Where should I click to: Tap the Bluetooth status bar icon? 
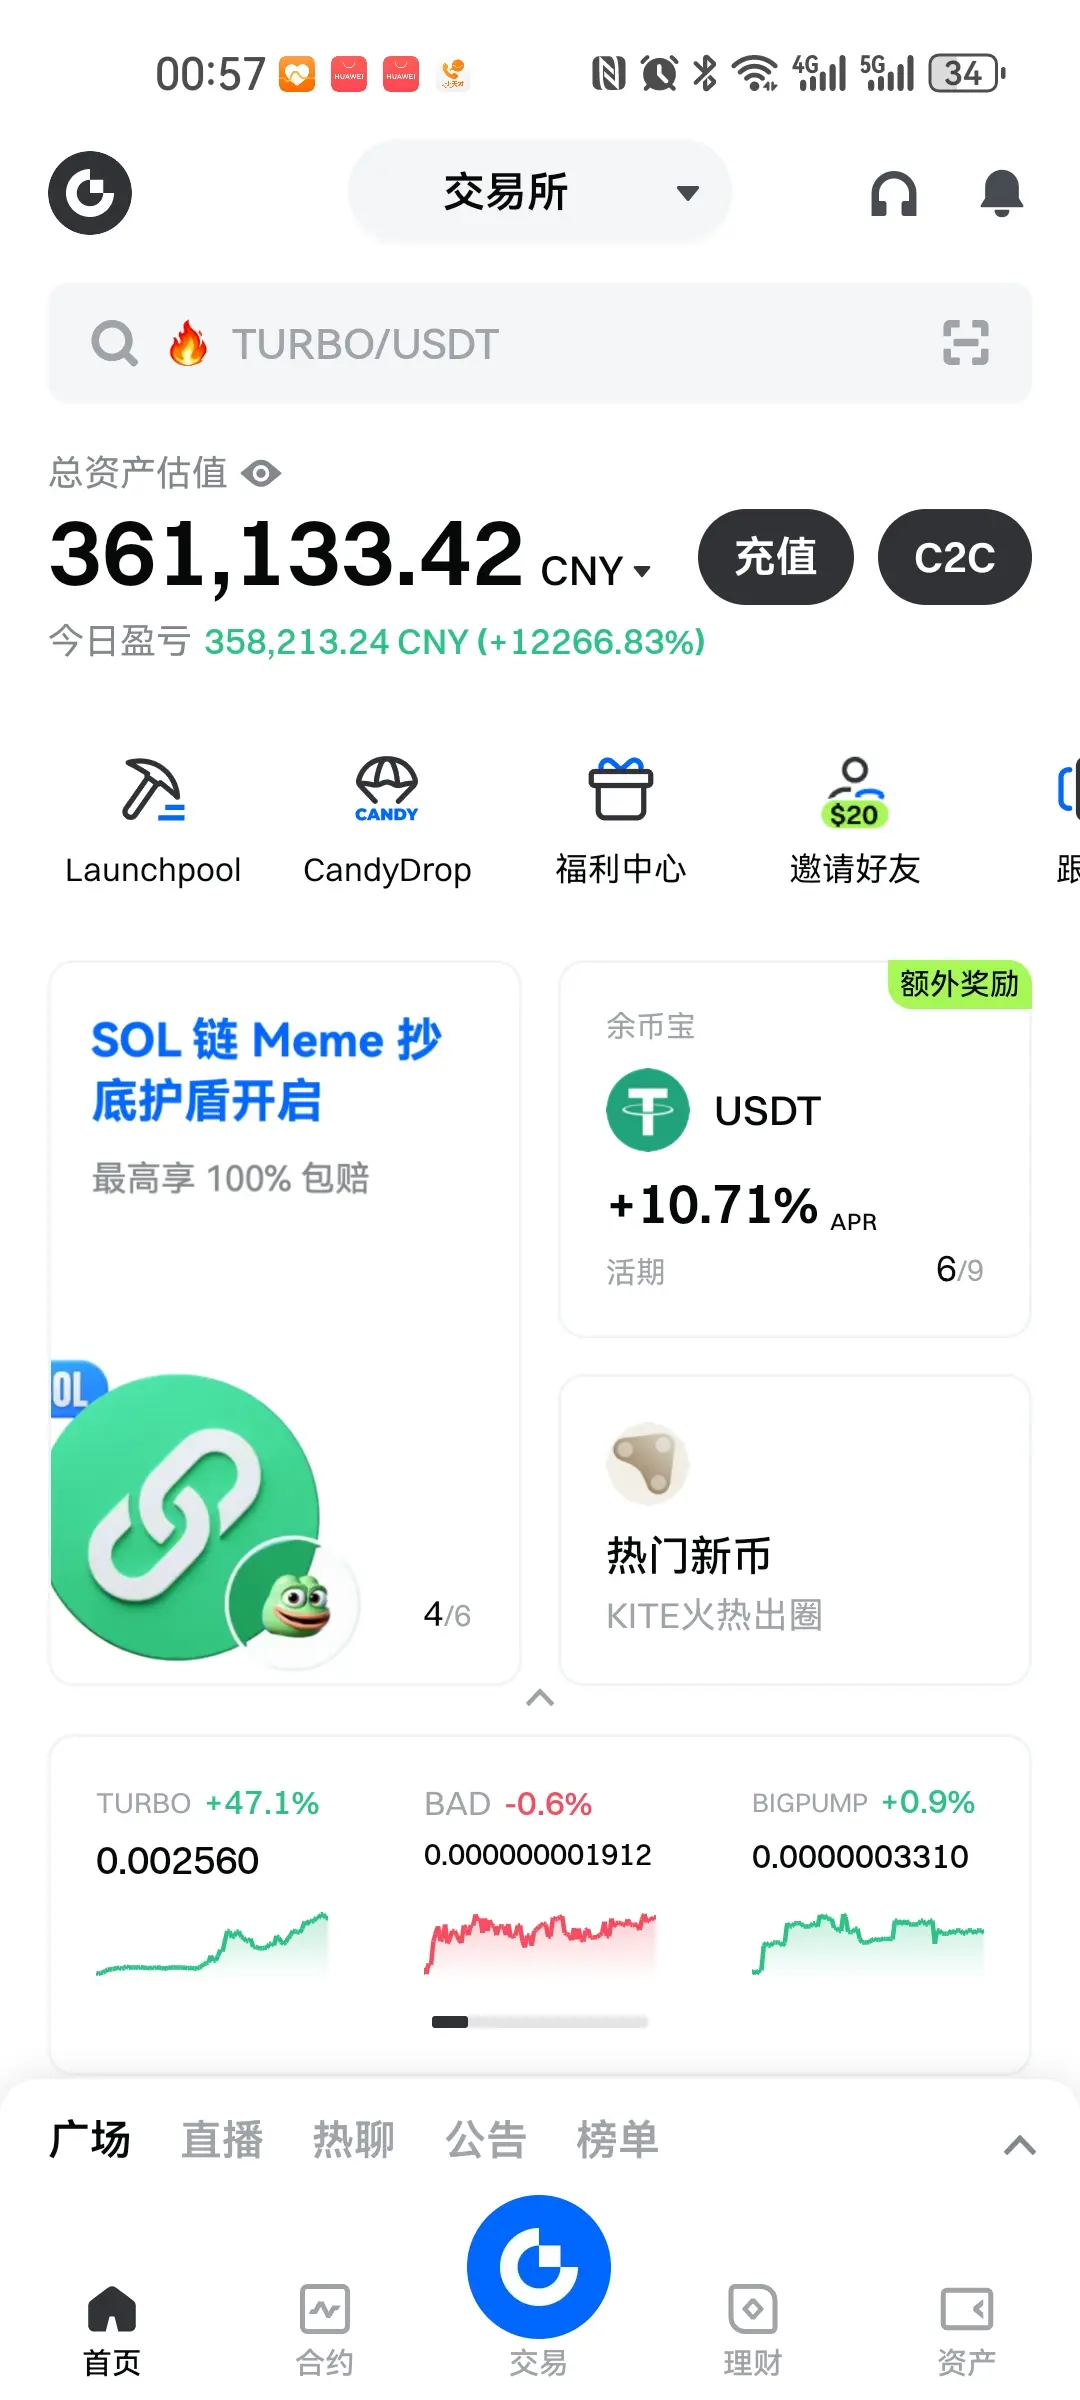coord(705,73)
